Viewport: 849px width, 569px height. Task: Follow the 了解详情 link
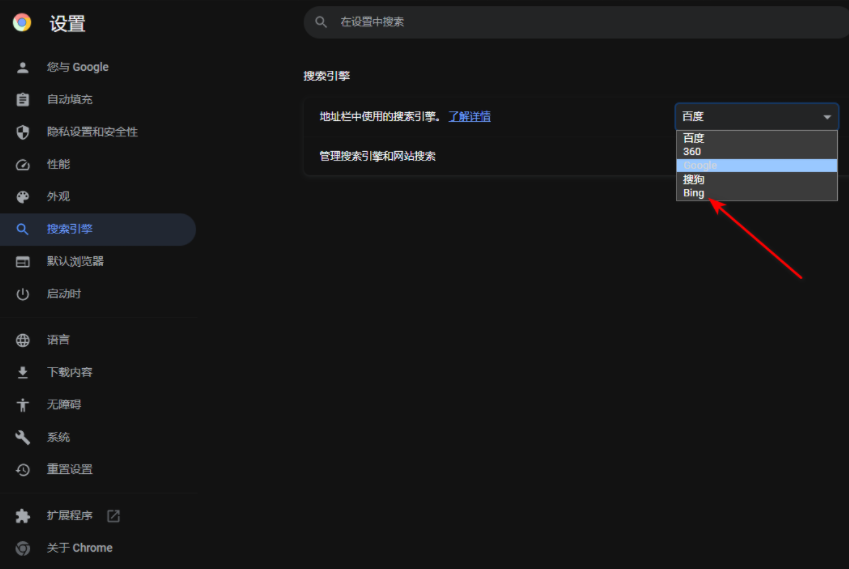[x=469, y=116]
